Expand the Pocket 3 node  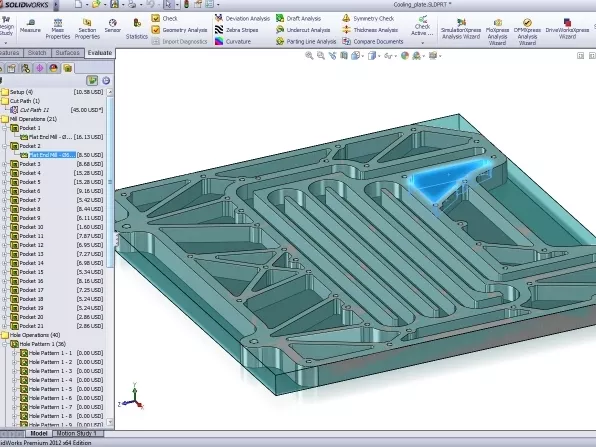(5, 164)
